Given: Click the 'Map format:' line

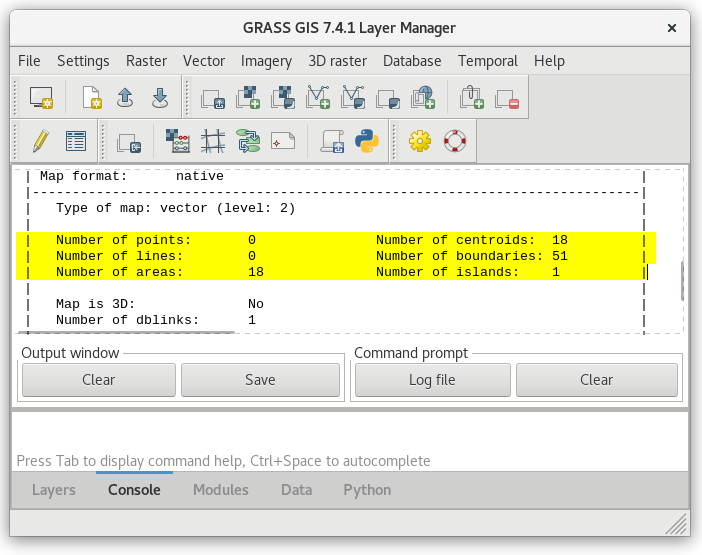Looking at the screenshot, I should pos(132,176).
